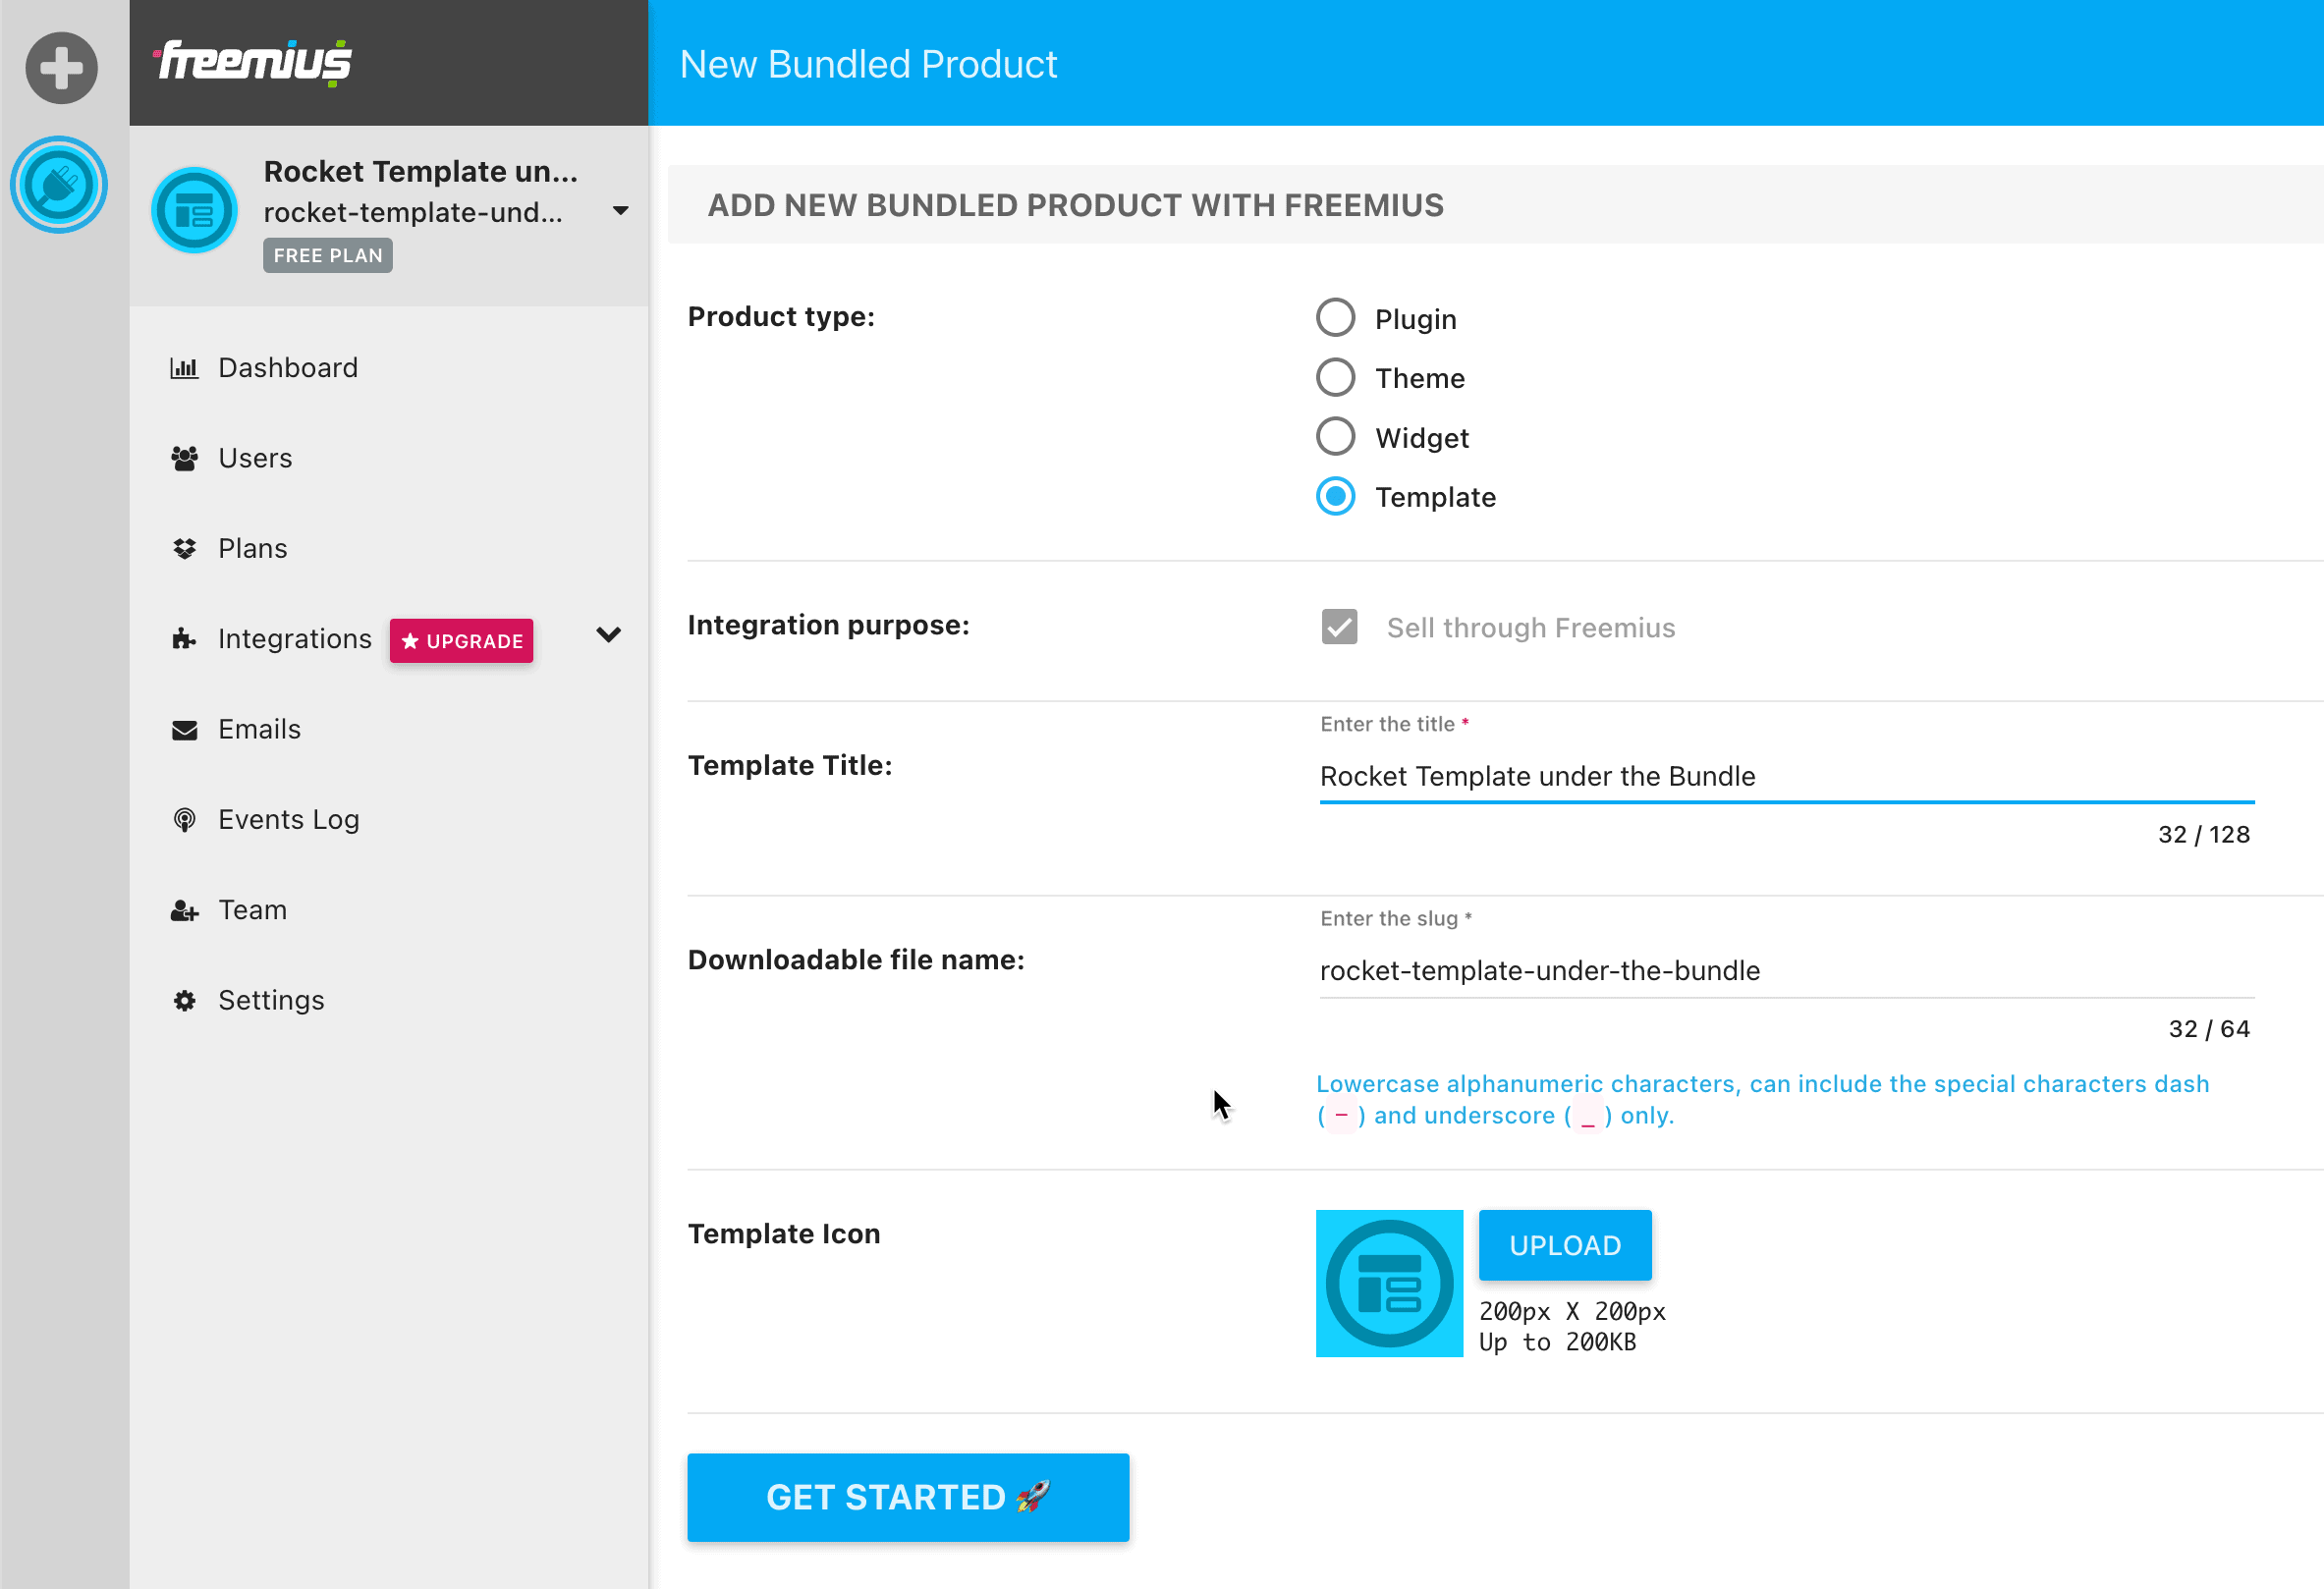Click the 'New Bundled Product' page title
The image size is (2324, 1589).
coord(868,64)
